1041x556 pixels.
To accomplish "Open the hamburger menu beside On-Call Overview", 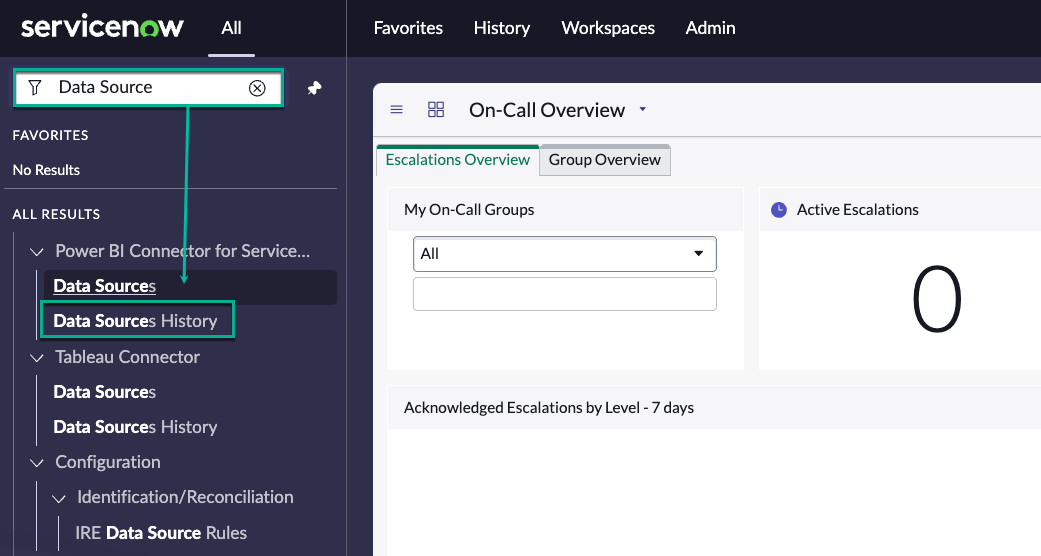I will pos(397,110).
